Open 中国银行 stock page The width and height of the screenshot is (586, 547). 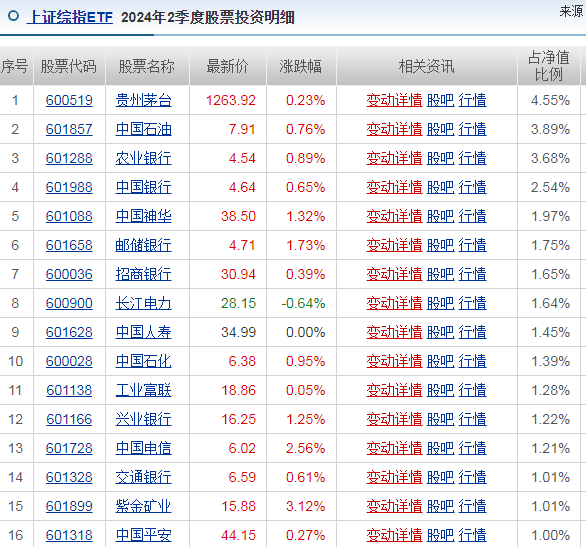coord(144,187)
